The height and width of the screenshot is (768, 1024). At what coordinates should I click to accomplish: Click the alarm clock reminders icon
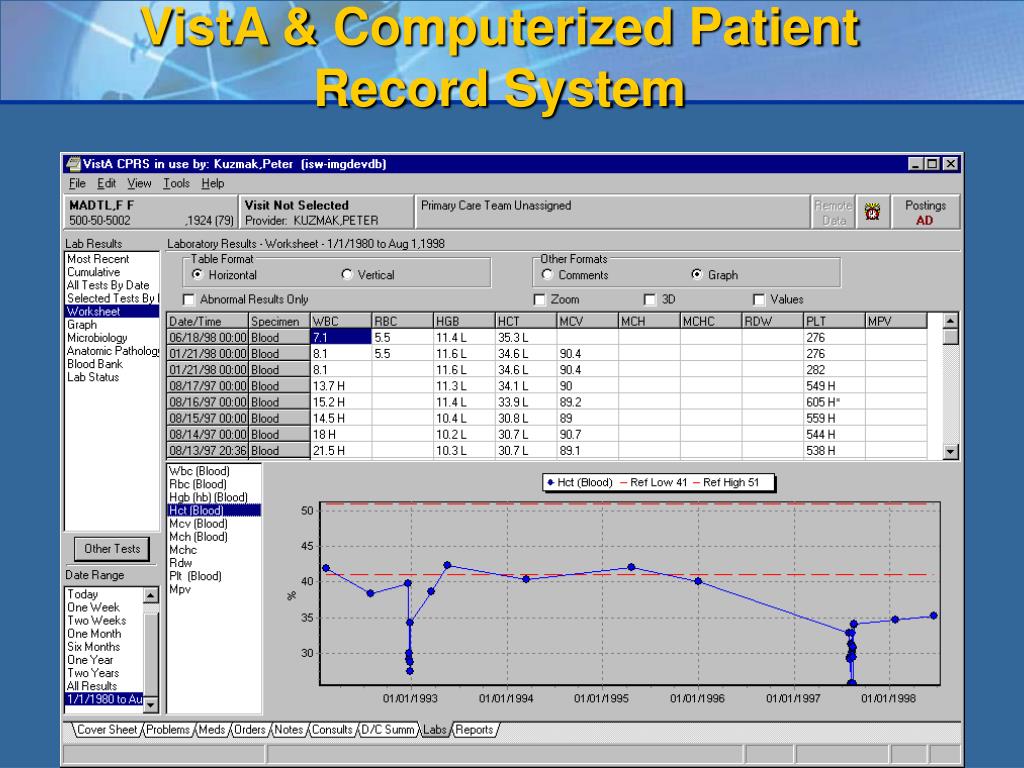pos(872,212)
